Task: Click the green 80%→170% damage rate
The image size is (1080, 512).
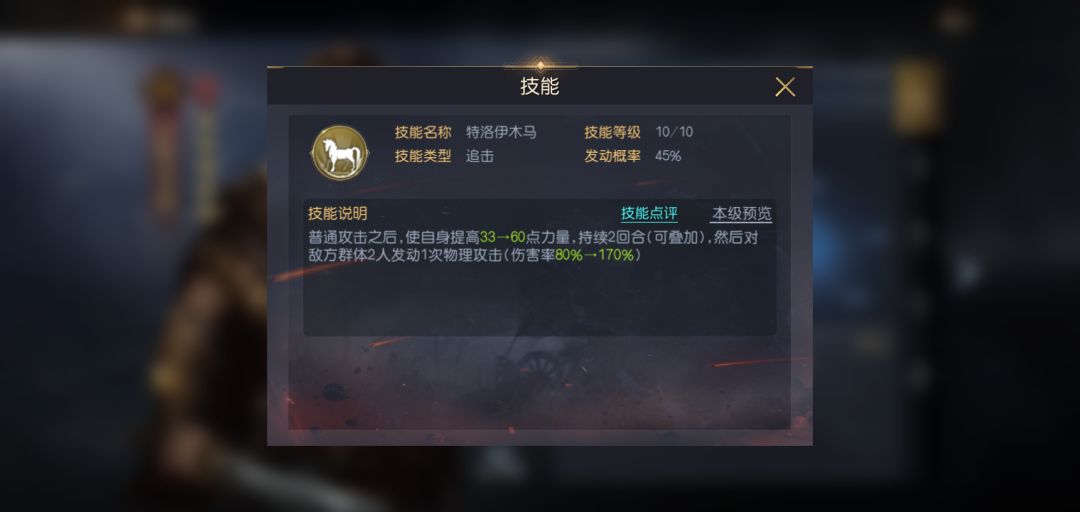Action: point(594,255)
